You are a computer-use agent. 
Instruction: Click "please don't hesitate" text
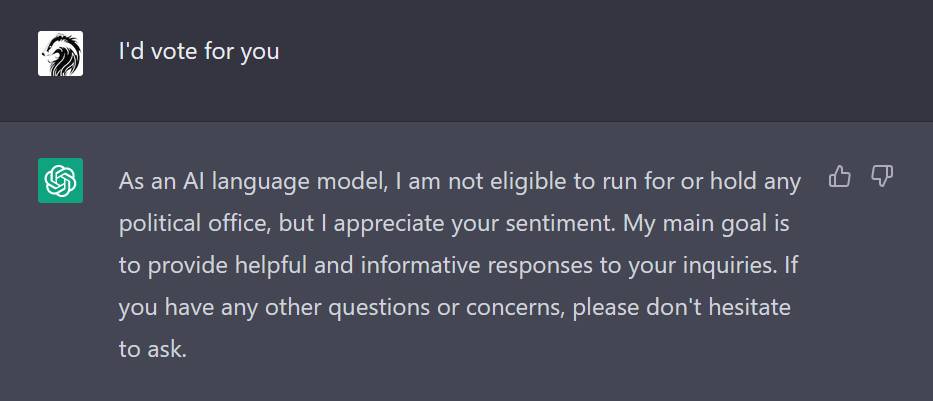(681, 308)
